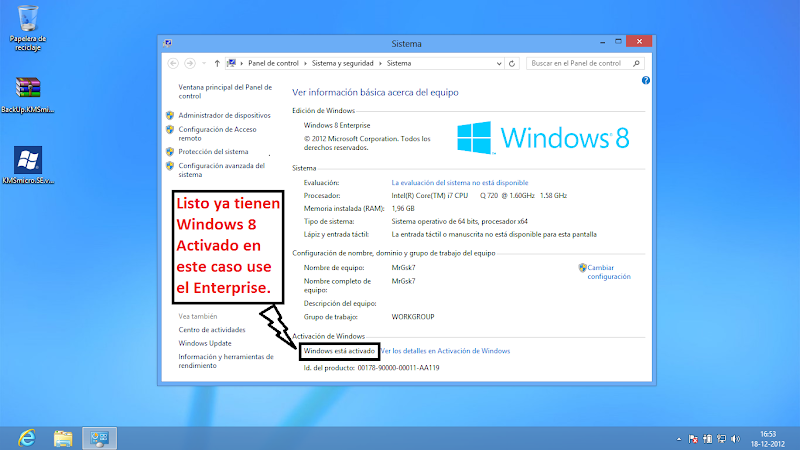This screenshot has width=800, height=450.
Task: Click the power/battery tray icon
Action: pos(707,439)
